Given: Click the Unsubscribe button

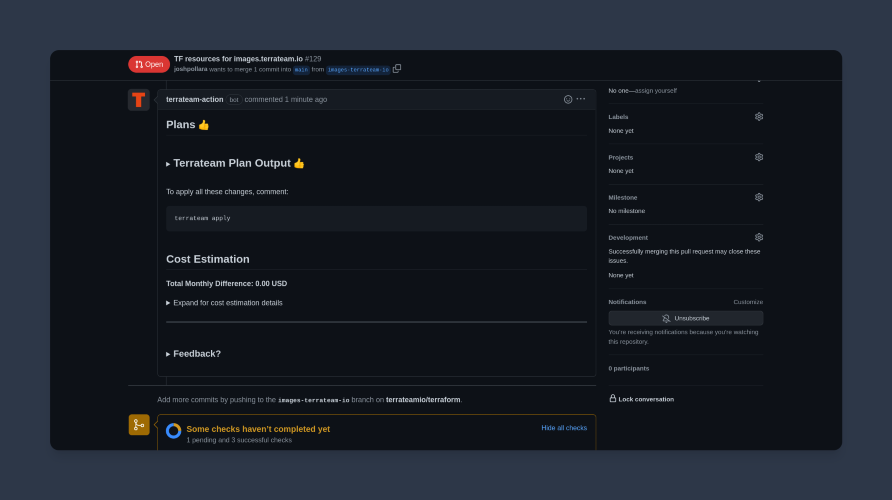Looking at the screenshot, I should coord(685,319).
